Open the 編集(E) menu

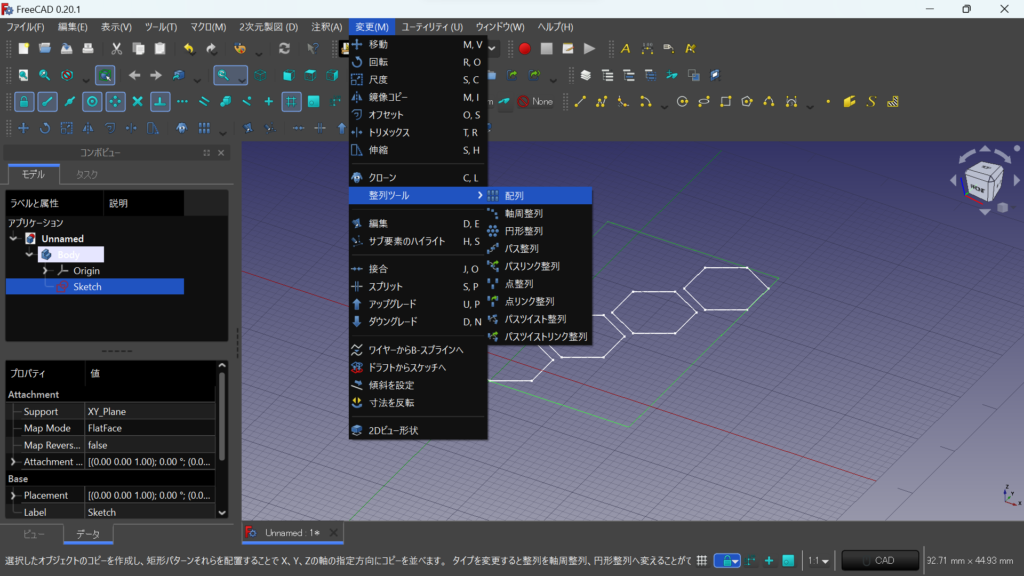72,27
